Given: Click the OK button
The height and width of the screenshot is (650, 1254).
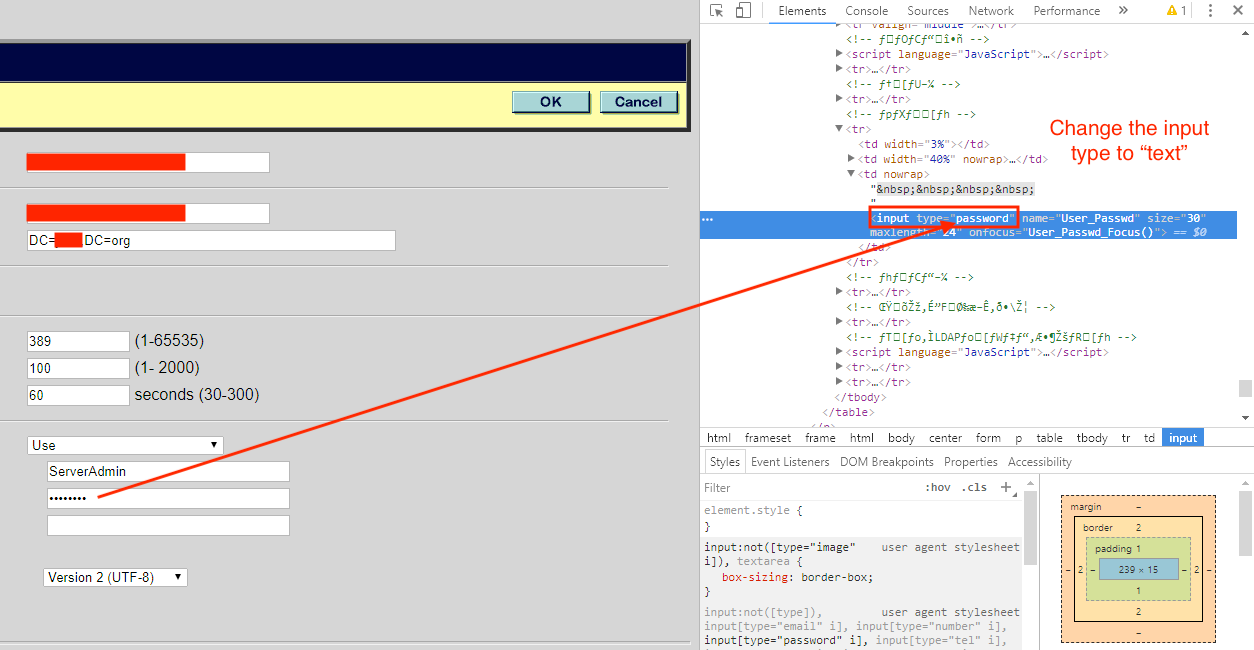Looking at the screenshot, I should point(551,102).
